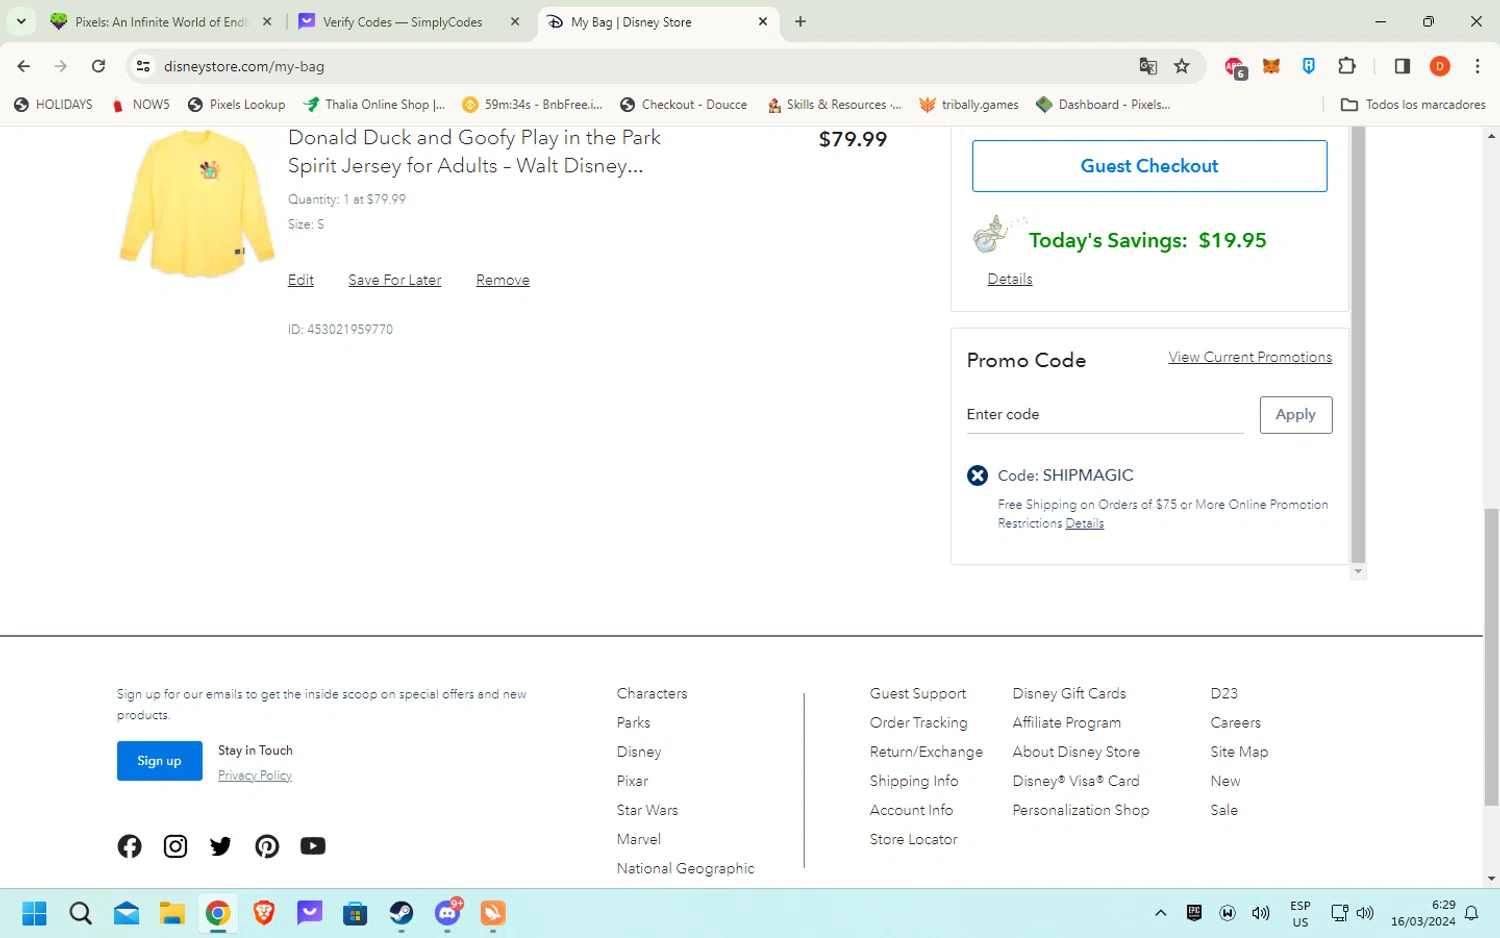Image resolution: width=1500 pixels, height=938 pixels.
Task: Open HOLIDAYS bookmark
Action: [x=53, y=104]
